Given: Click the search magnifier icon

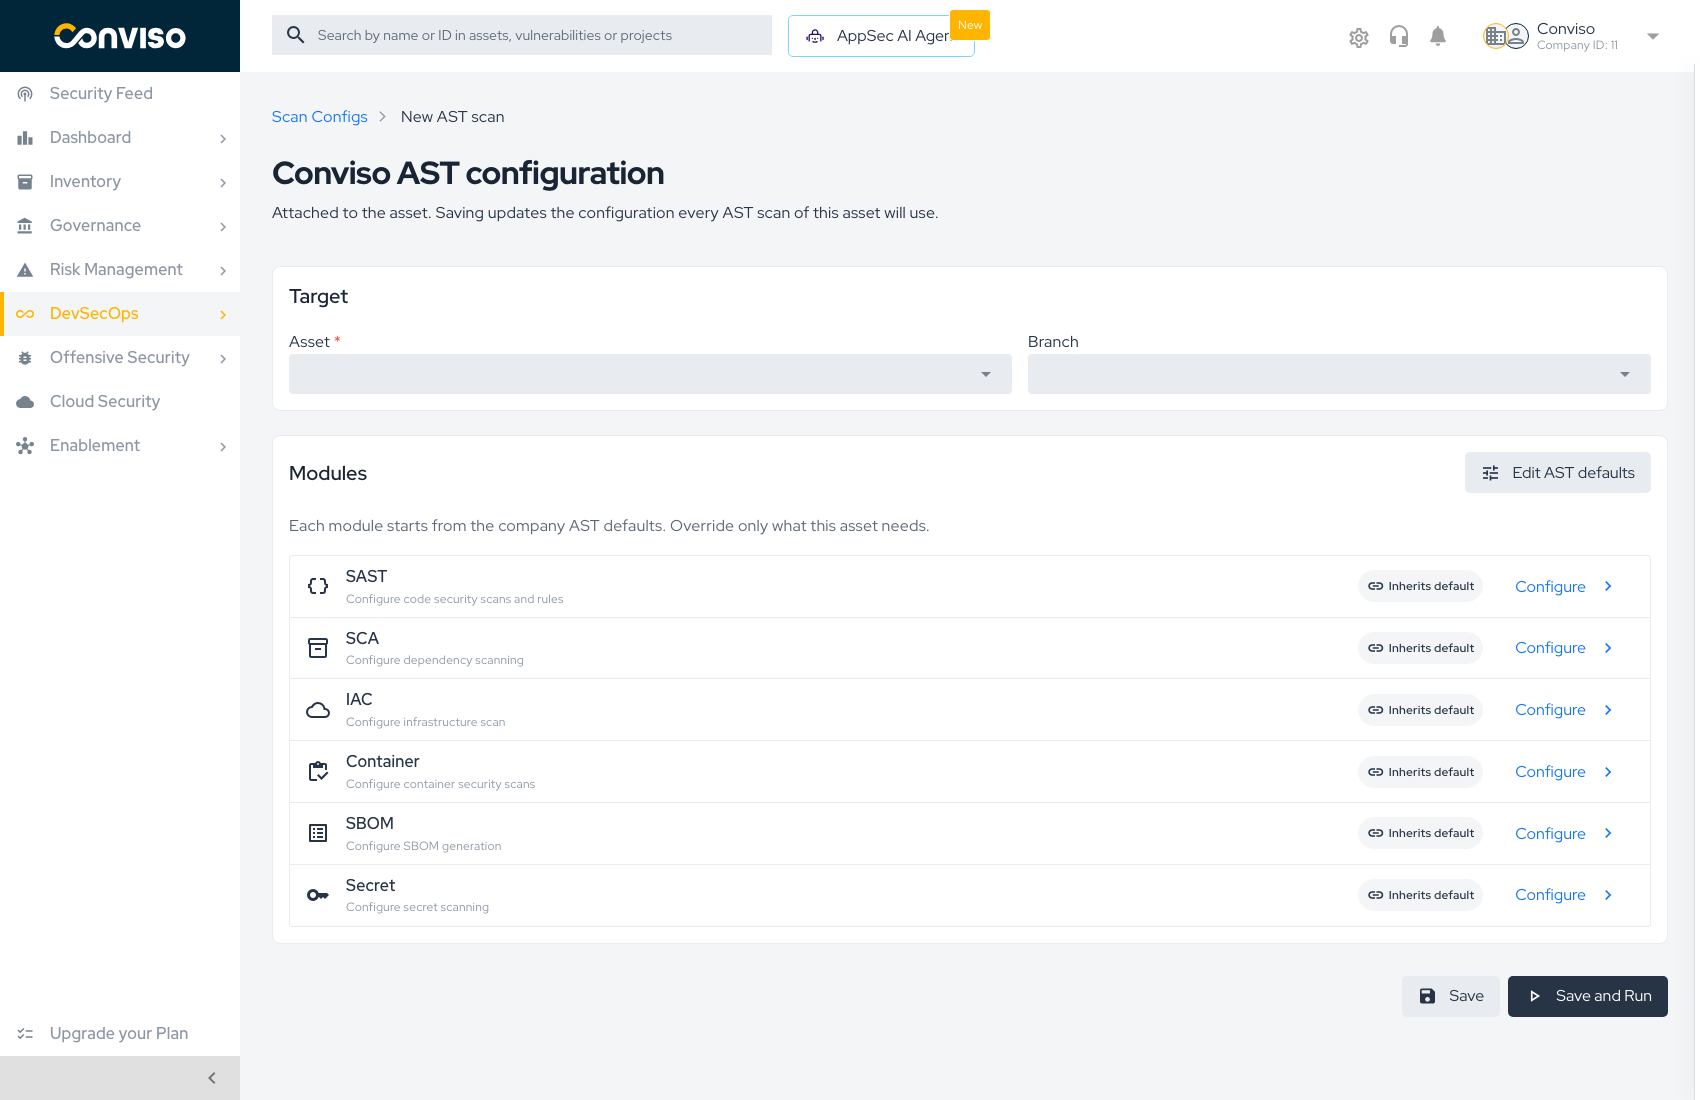Looking at the screenshot, I should click(295, 35).
